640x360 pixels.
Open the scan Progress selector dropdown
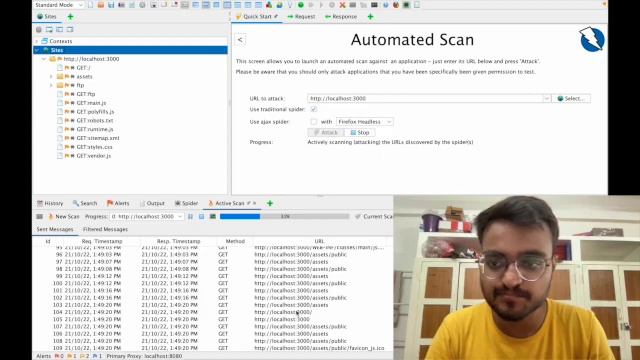[147, 216]
